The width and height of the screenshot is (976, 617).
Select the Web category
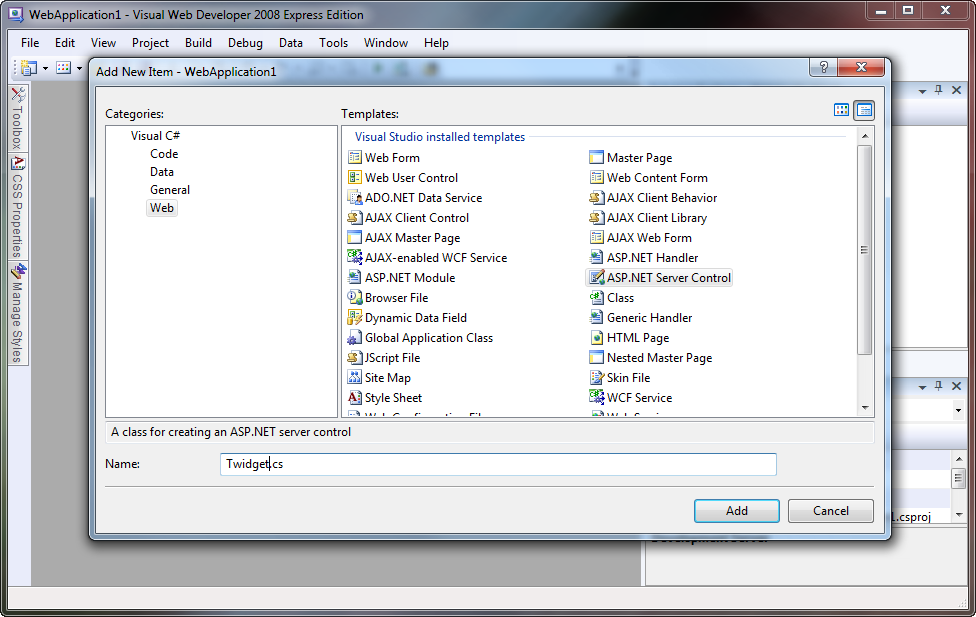tap(162, 208)
